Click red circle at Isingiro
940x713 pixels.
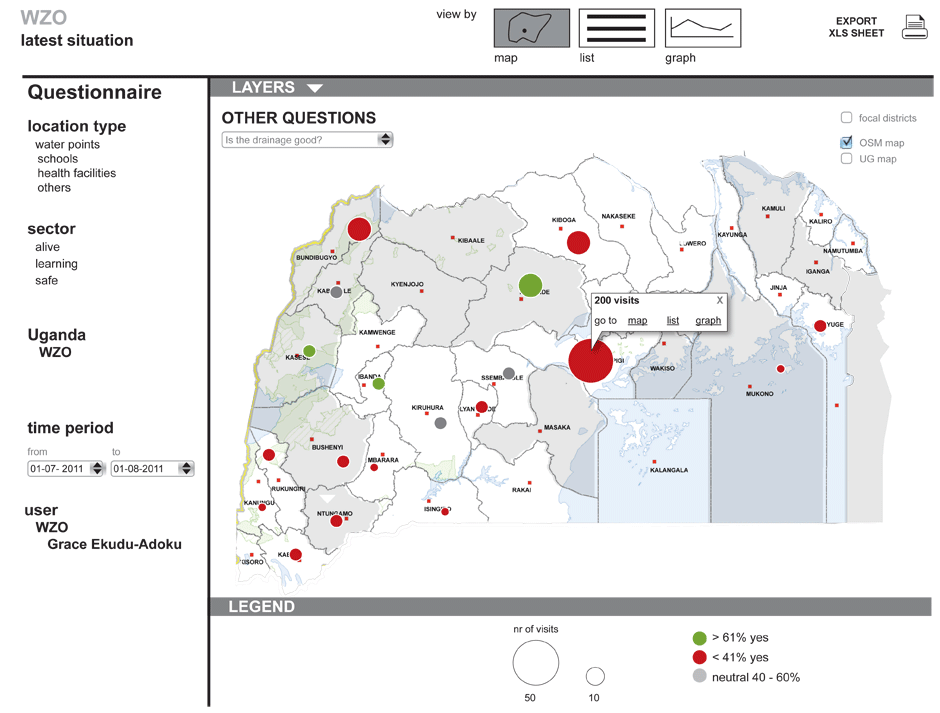tap(445, 512)
